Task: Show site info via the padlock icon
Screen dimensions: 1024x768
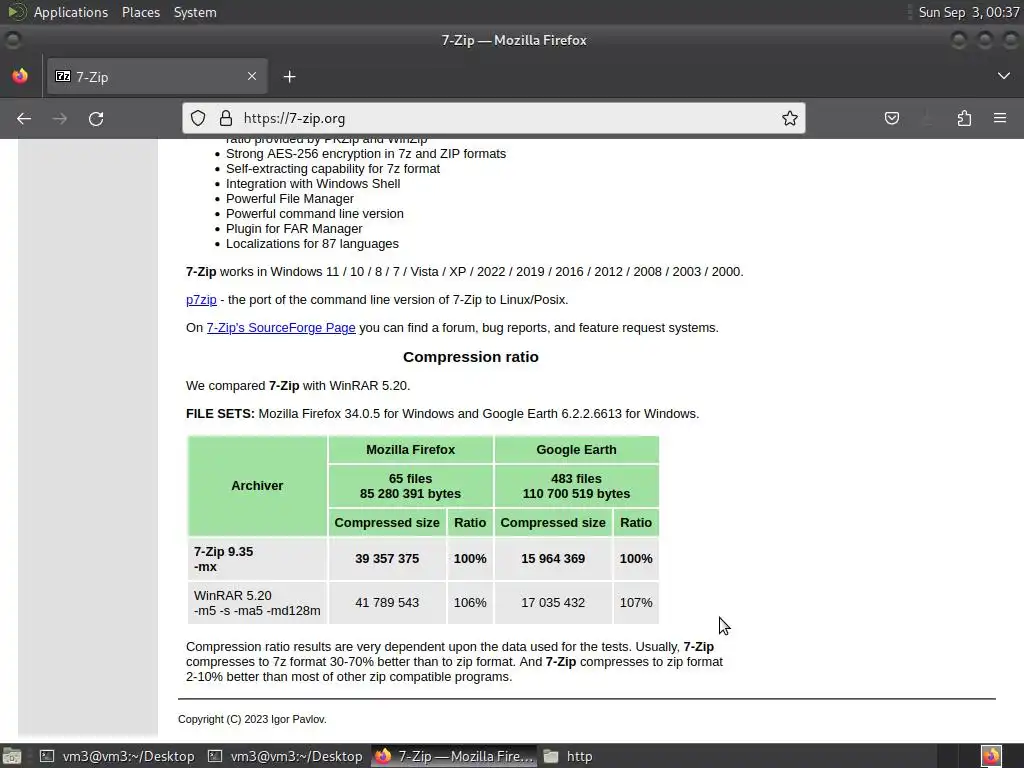Action: point(226,118)
